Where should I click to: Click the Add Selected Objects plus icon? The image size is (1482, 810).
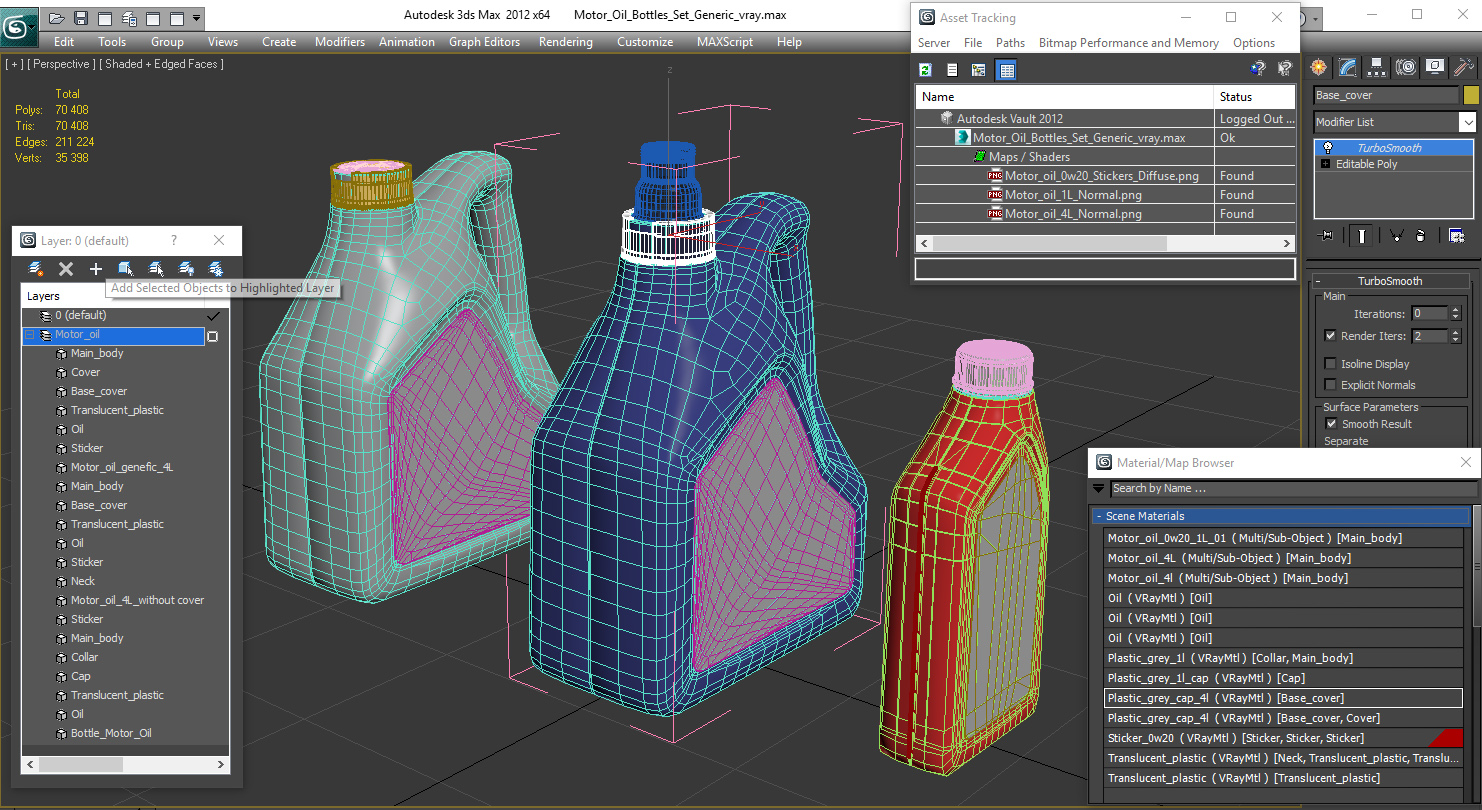coord(96,268)
